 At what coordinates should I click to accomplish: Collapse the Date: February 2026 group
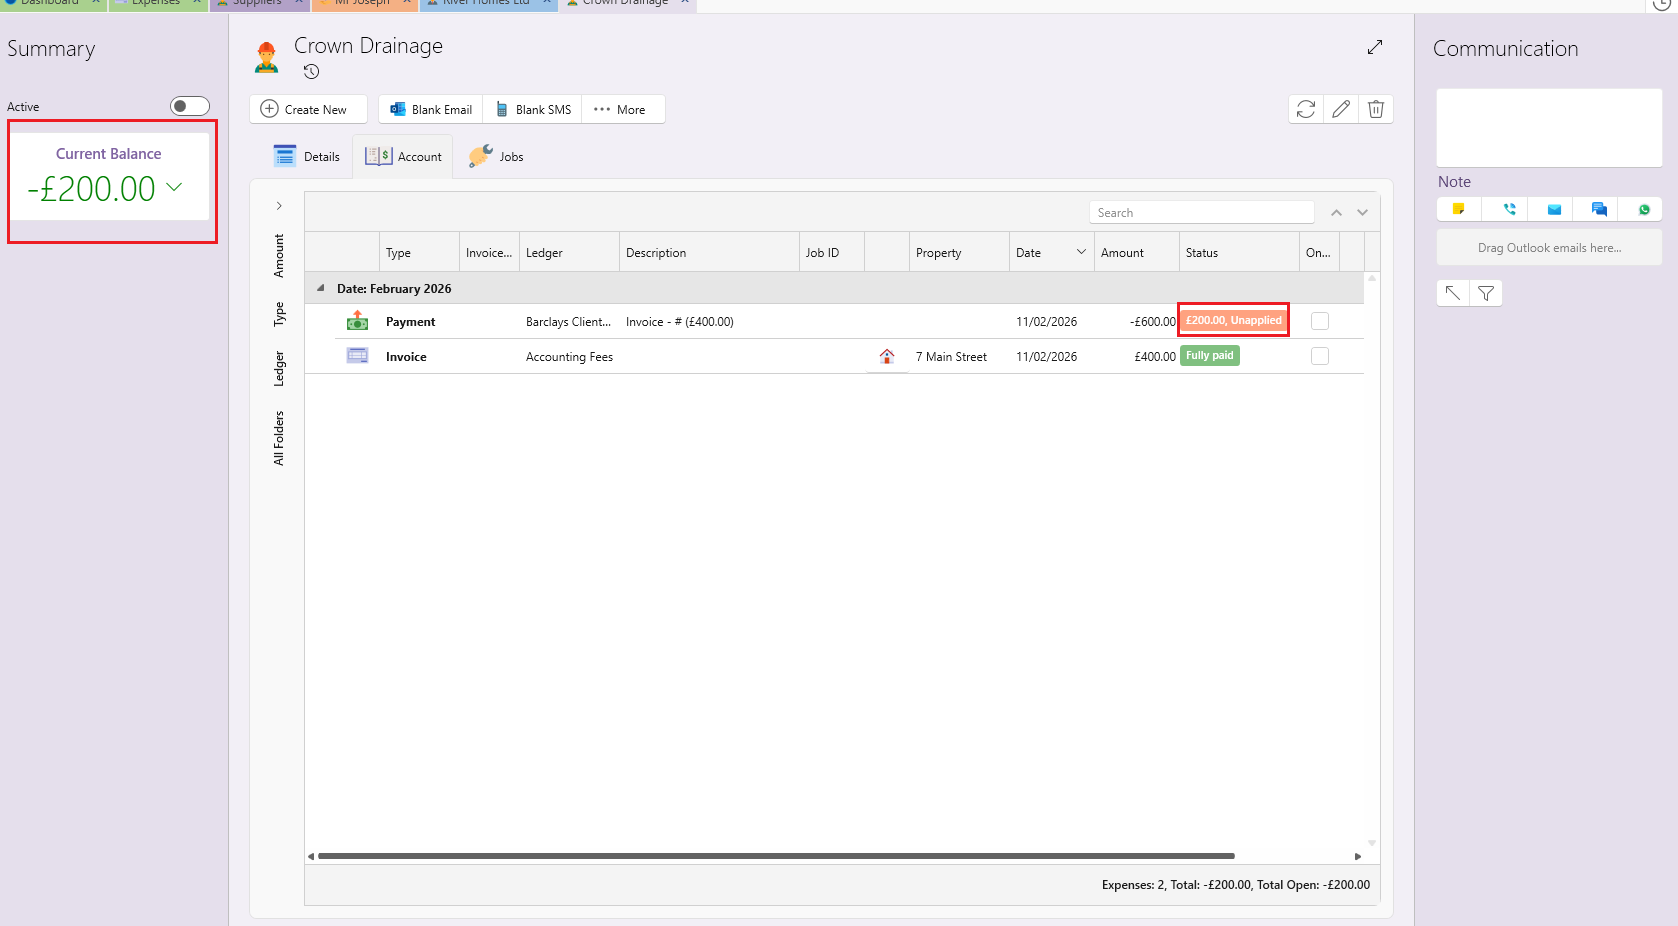click(321, 288)
